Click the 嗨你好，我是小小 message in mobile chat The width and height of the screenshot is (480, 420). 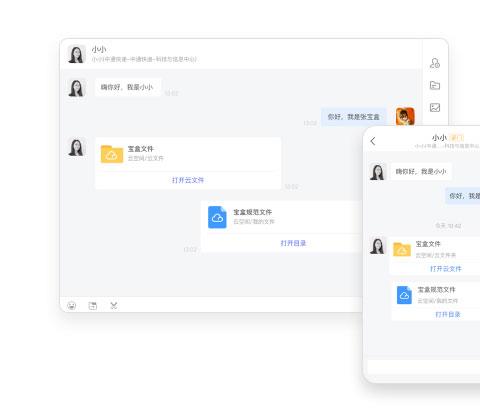tap(421, 171)
